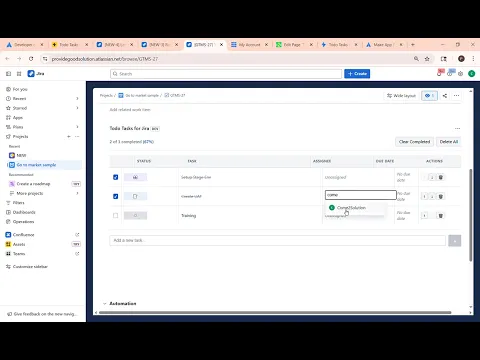
Task: Click the share icon on the issue
Action: pyautogui.click(x=445, y=96)
